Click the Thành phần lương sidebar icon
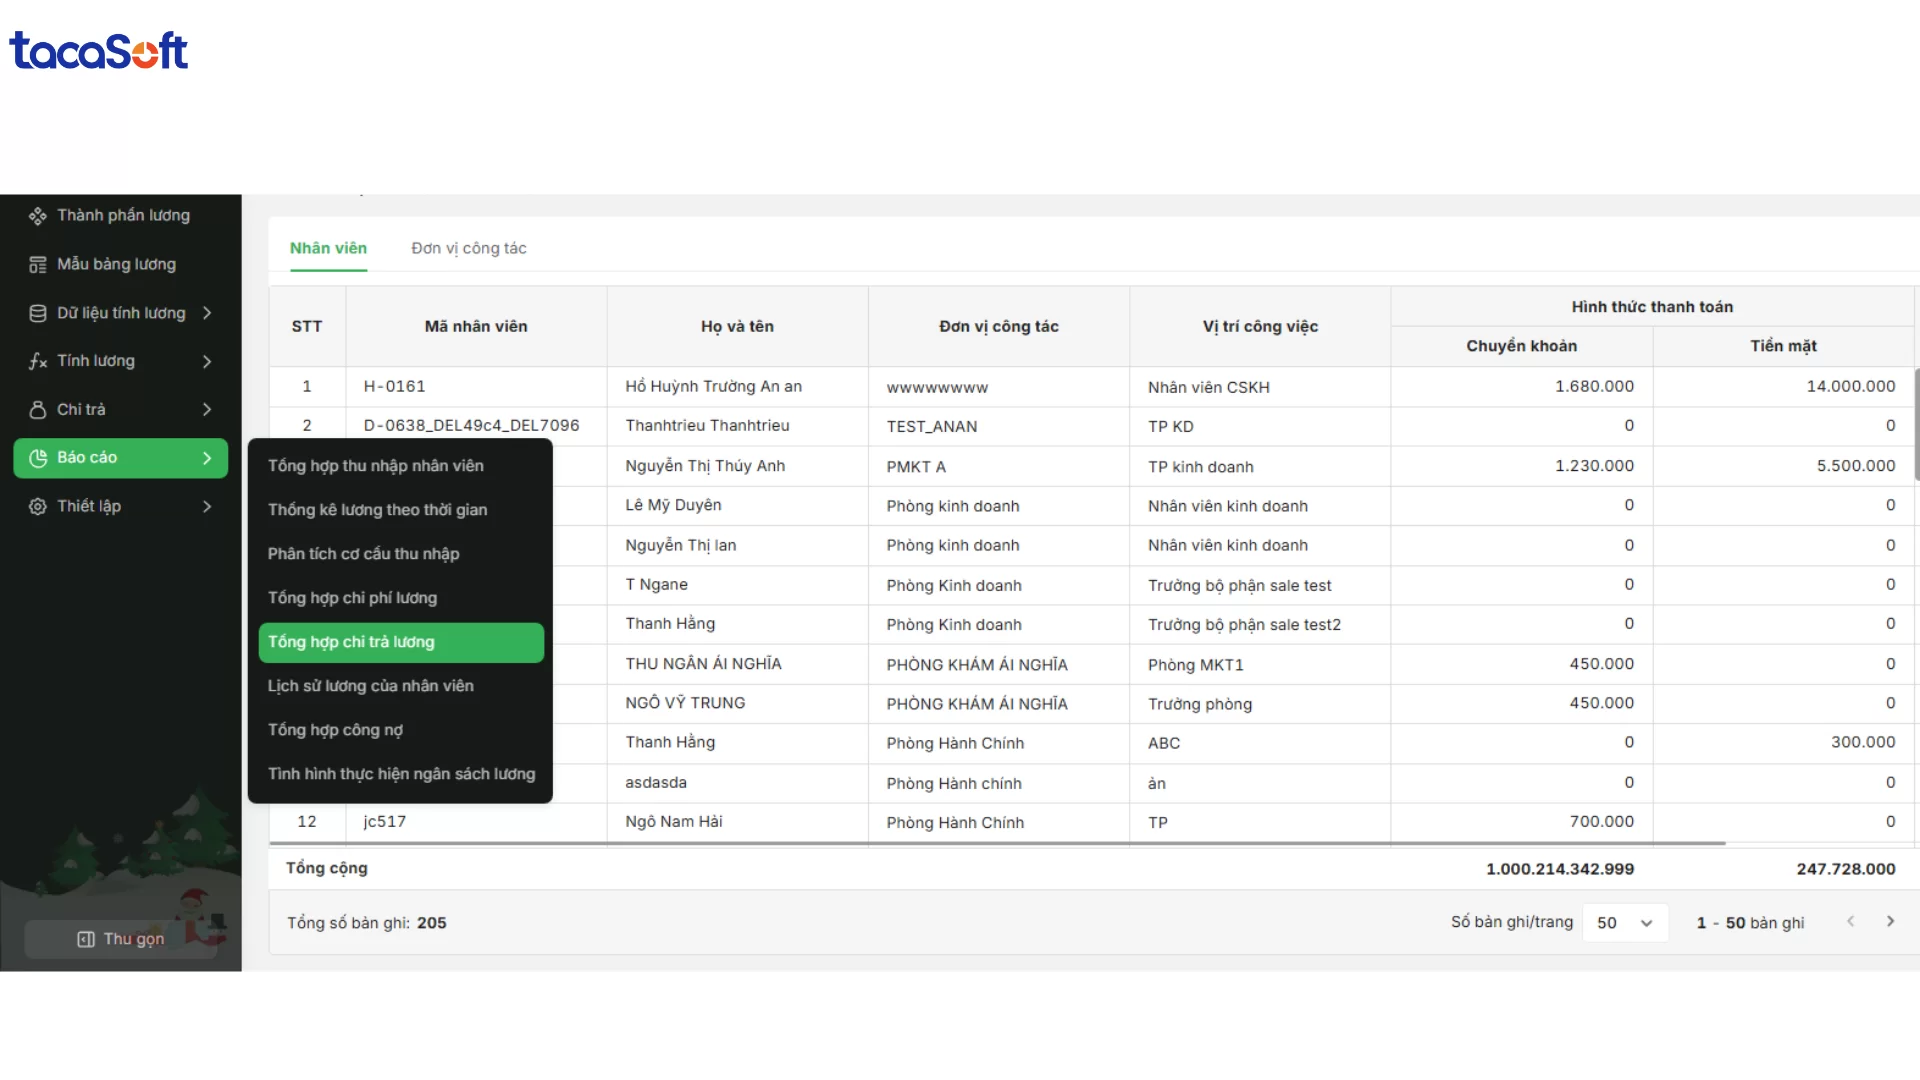This screenshot has width=1920, height=1080. [38, 216]
